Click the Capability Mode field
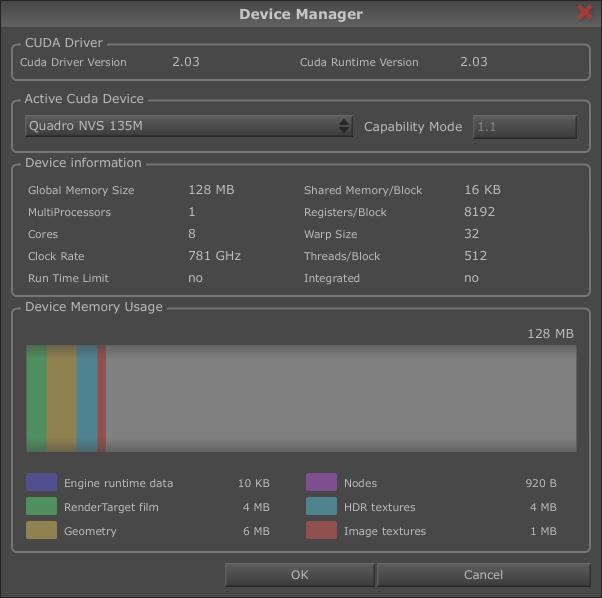Image resolution: width=602 pixels, height=598 pixels. click(x=524, y=127)
